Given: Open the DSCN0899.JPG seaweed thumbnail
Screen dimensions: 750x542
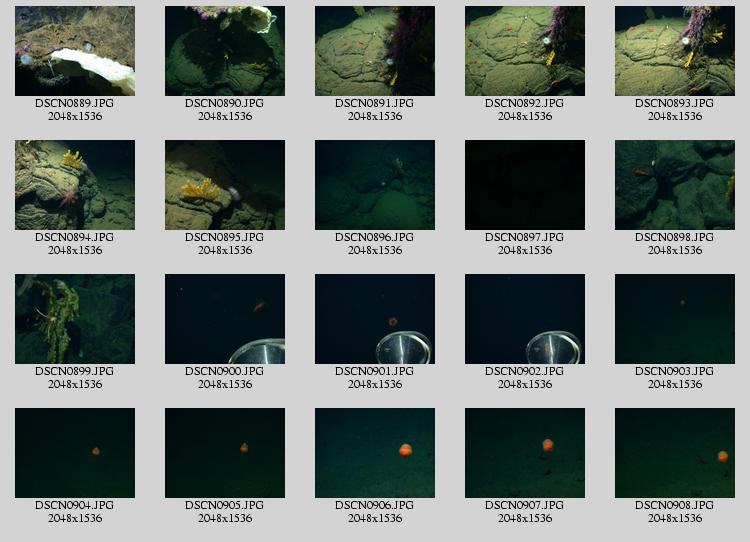Looking at the screenshot, I should point(75,319).
